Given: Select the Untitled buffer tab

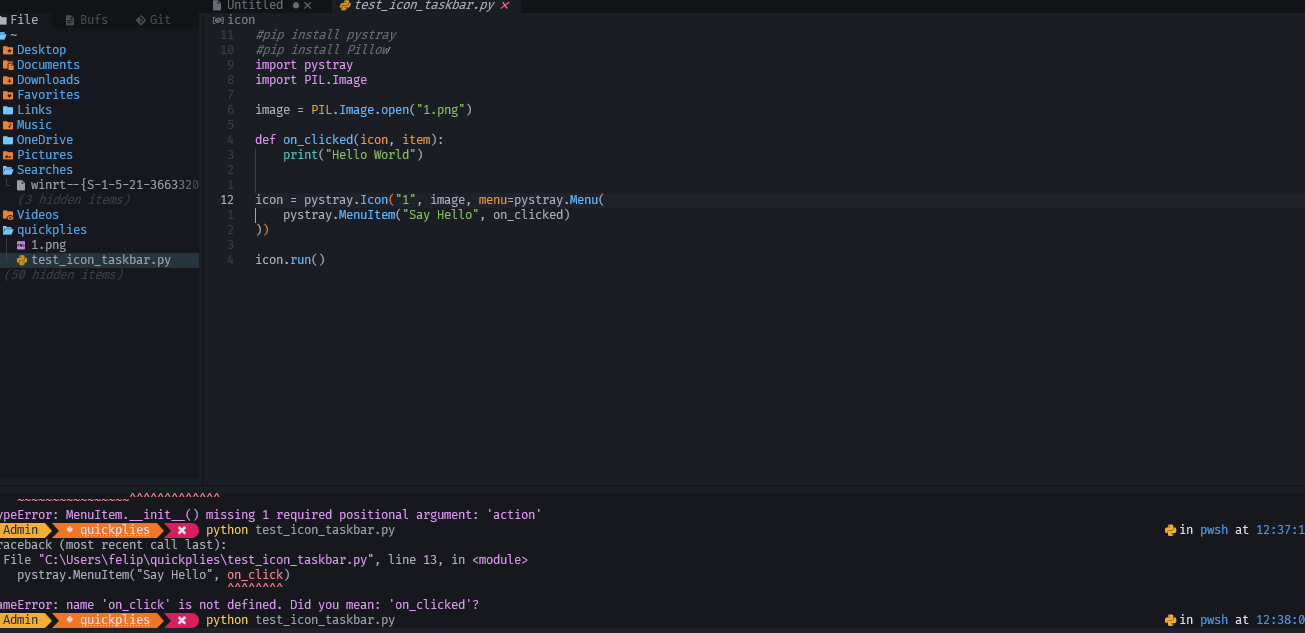Looking at the screenshot, I should pyautogui.click(x=254, y=6).
